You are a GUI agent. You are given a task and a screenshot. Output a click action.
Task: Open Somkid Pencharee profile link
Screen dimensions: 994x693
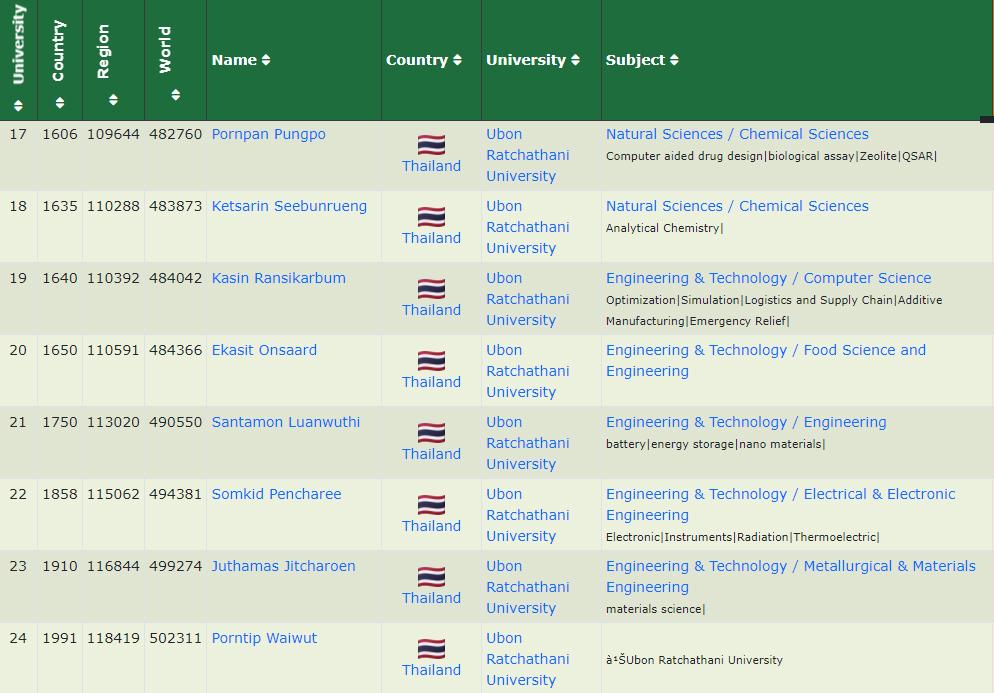click(x=276, y=494)
